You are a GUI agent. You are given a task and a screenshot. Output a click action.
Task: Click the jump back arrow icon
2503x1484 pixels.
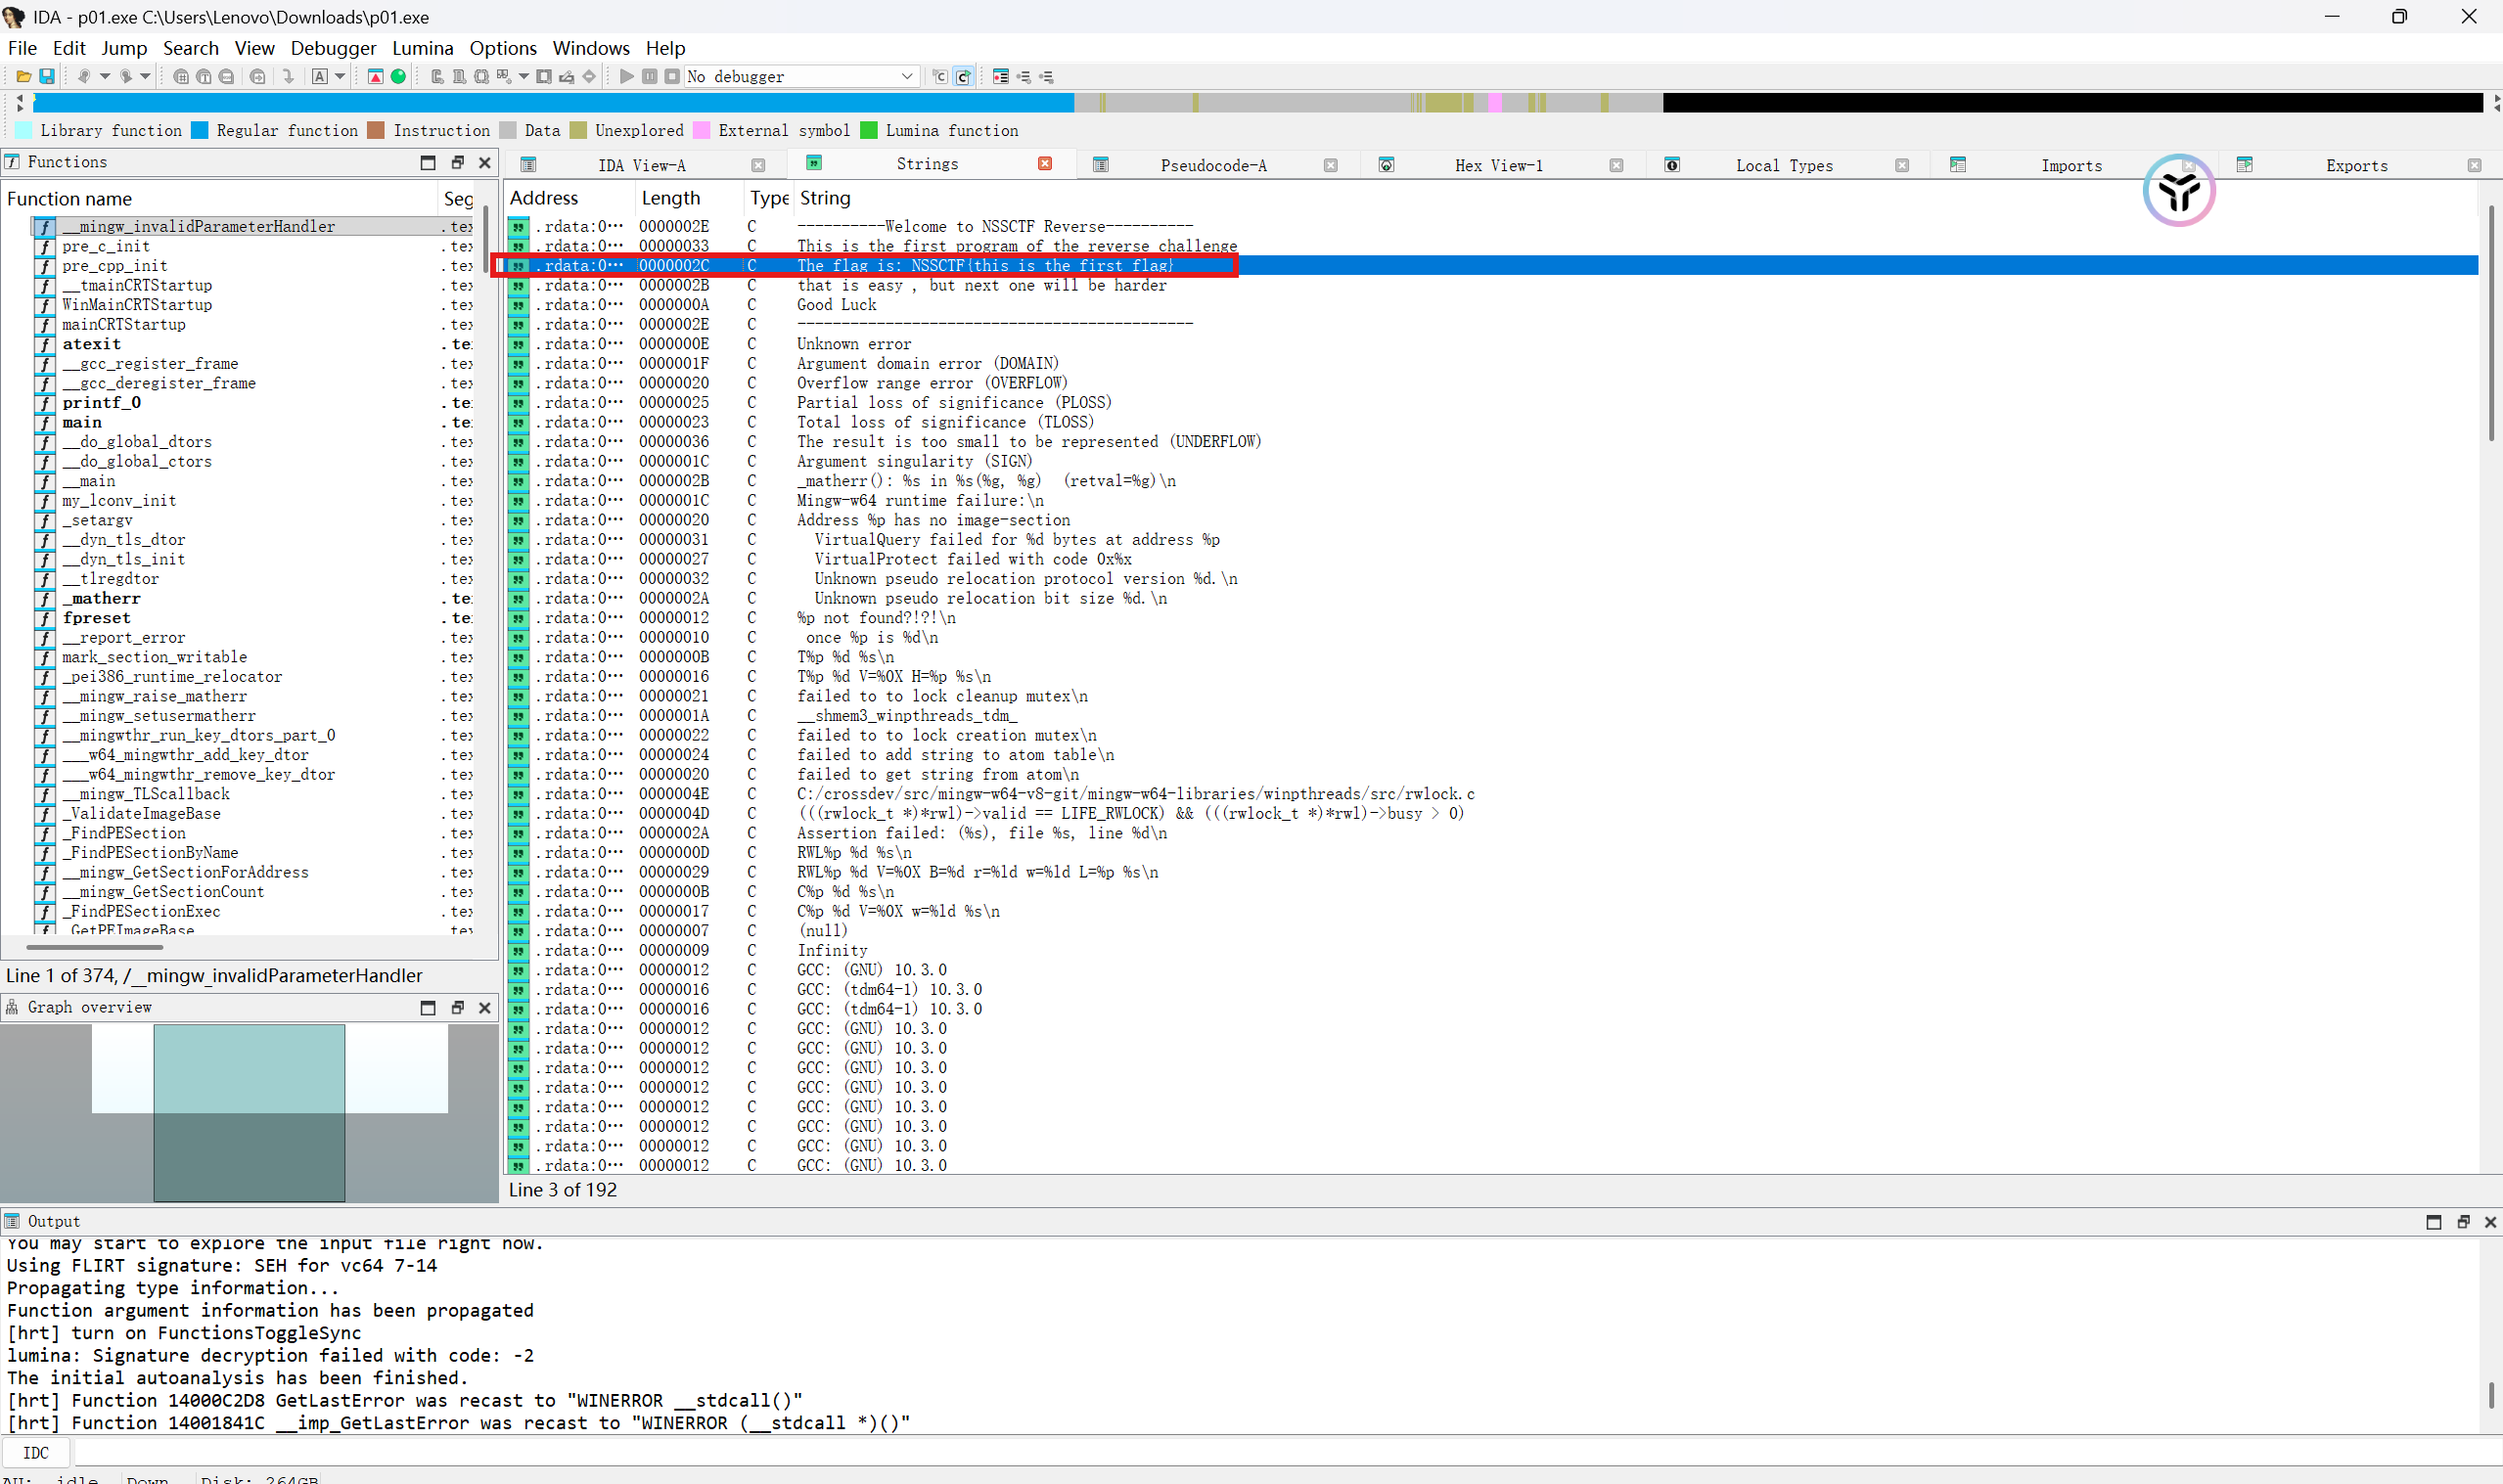pyautogui.click(x=84, y=76)
